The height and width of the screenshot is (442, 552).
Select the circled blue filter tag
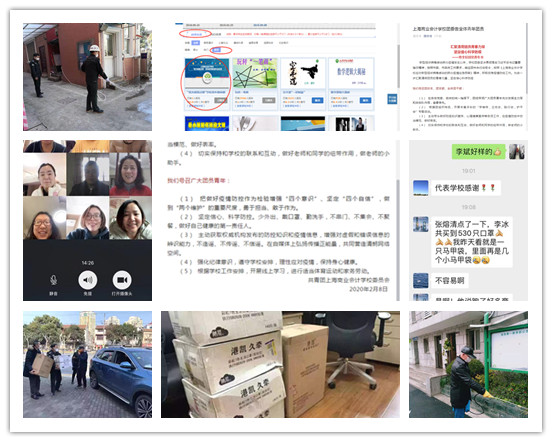coord(217,50)
